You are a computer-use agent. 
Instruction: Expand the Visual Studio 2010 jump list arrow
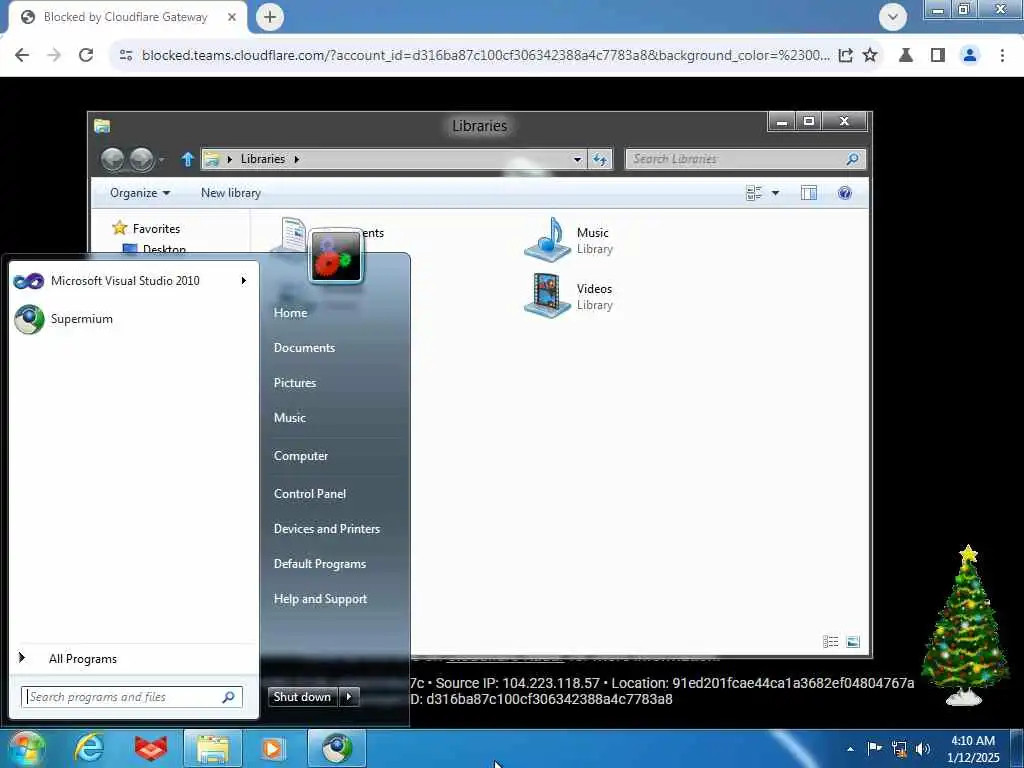click(244, 281)
